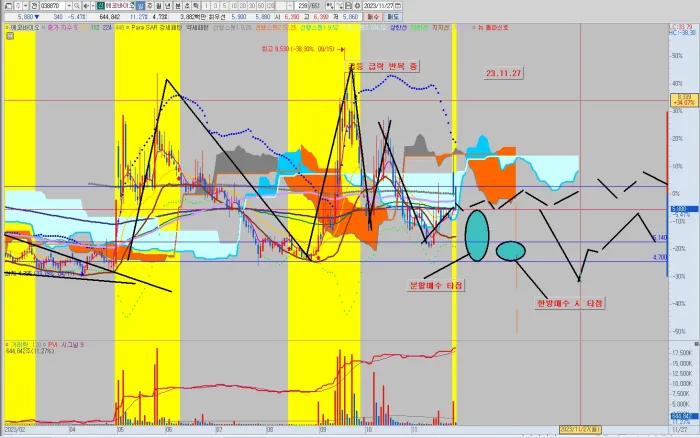Select the '23.11.27' annotation text box

click(x=504, y=73)
